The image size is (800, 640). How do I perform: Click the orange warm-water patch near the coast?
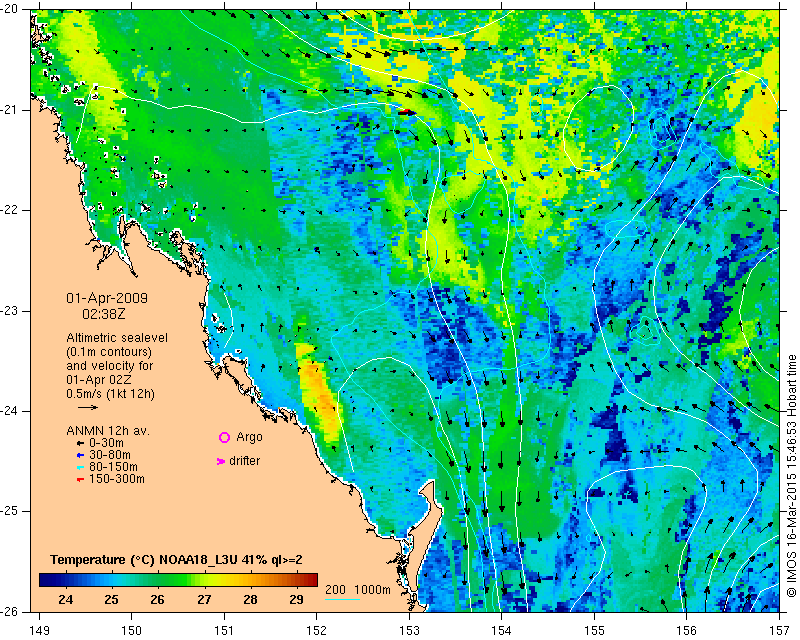319,393
